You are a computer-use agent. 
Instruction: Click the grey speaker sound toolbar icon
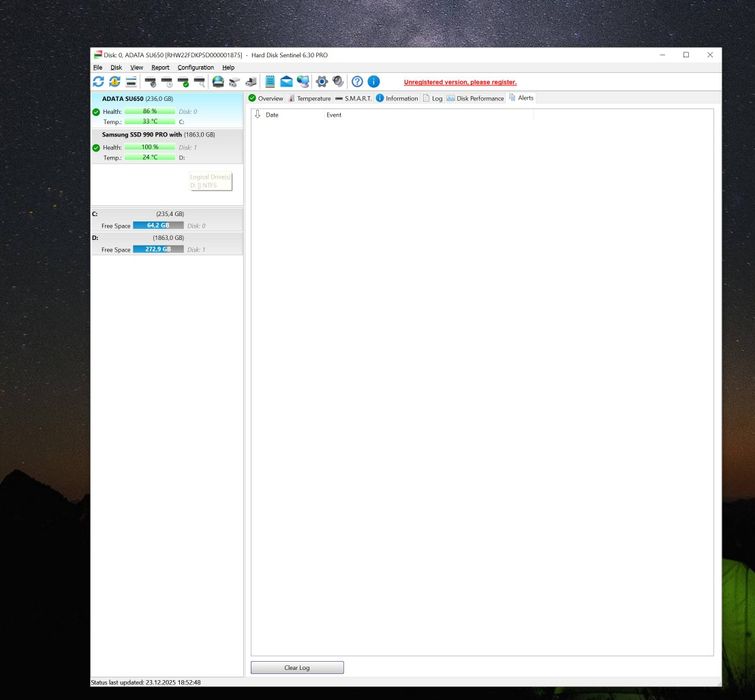338,81
